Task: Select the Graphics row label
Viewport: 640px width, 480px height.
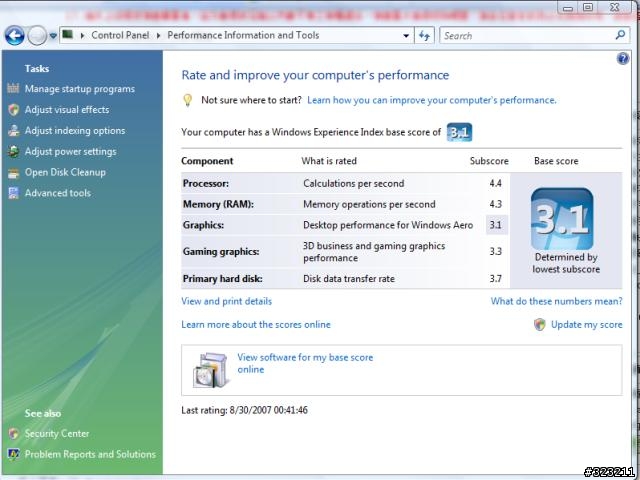Action: pyautogui.click(x=203, y=225)
